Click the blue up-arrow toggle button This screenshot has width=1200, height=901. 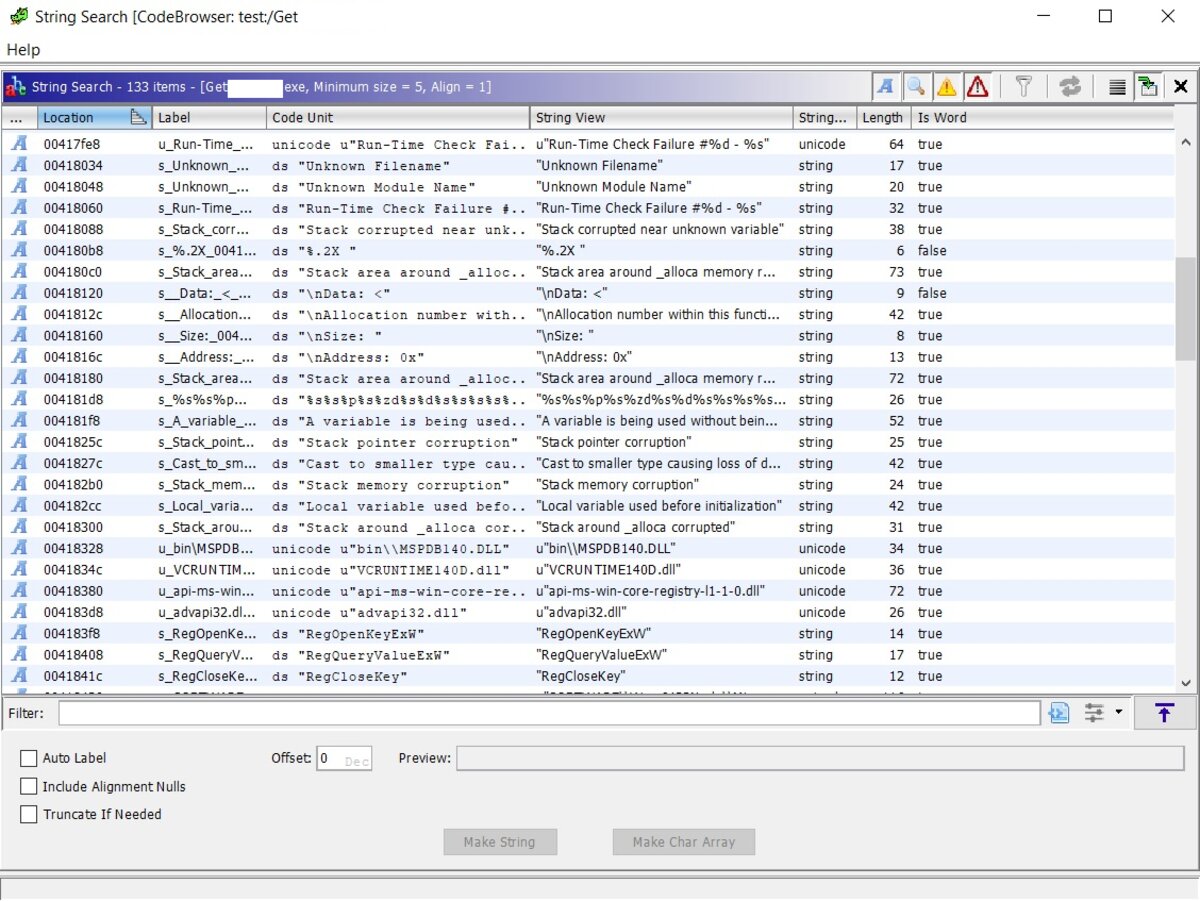point(1164,713)
